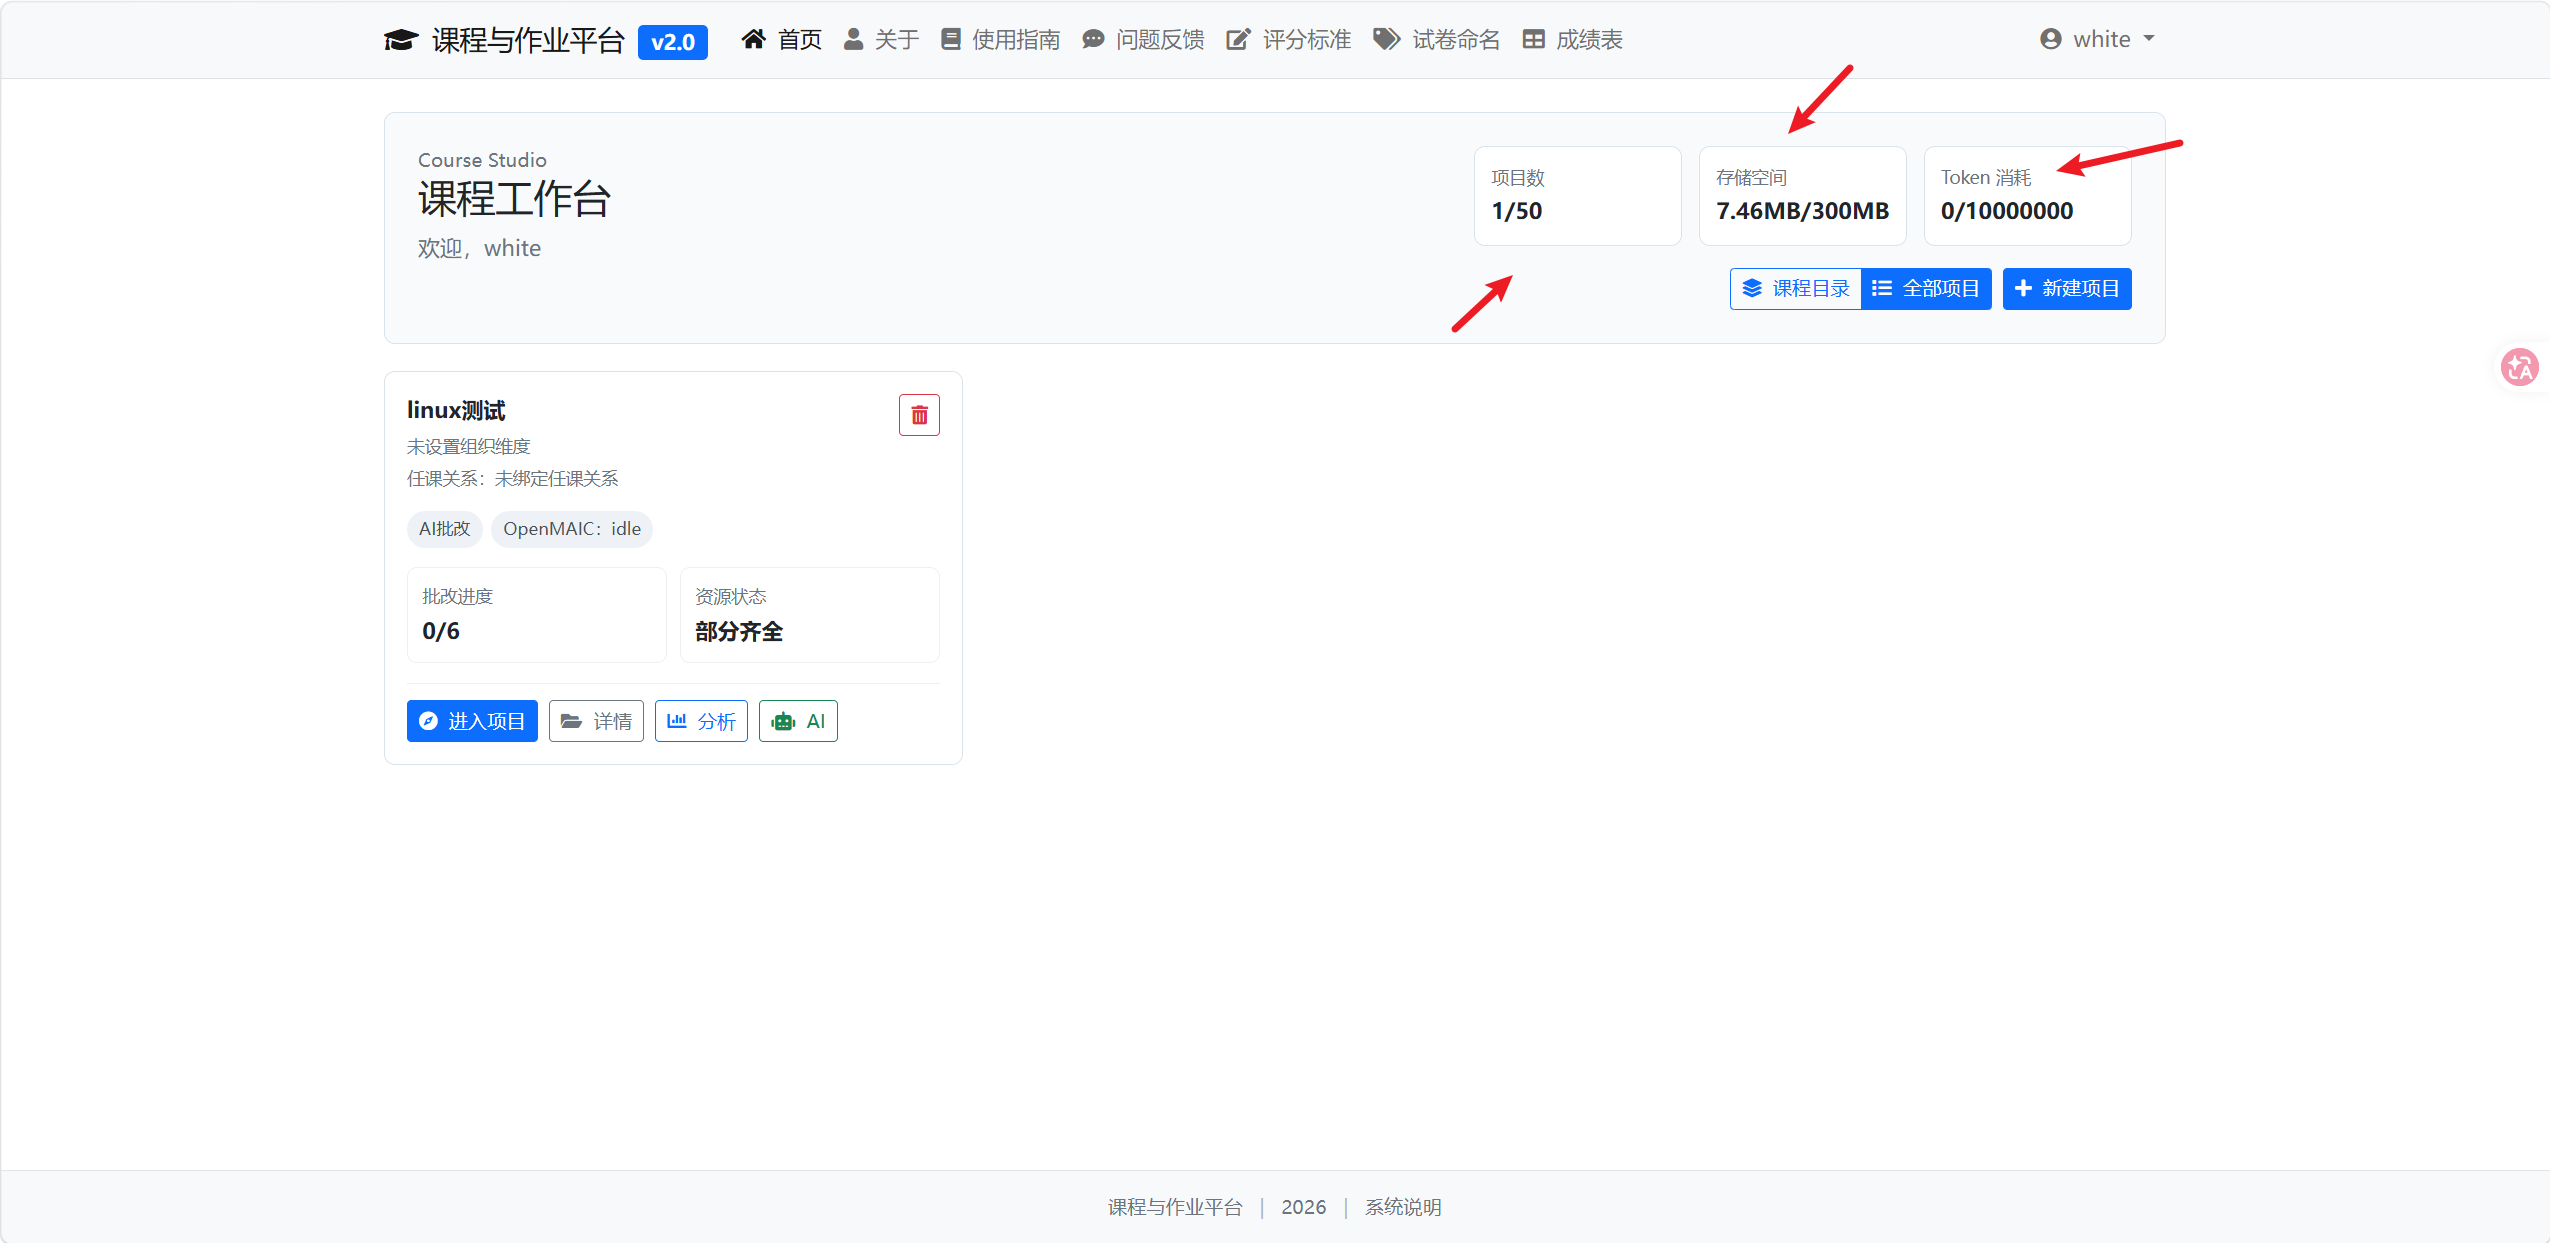Open 详情 for linux测试
The width and height of the screenshot is (2550, 1243).
pyautogui.click(x=596, y=721)
